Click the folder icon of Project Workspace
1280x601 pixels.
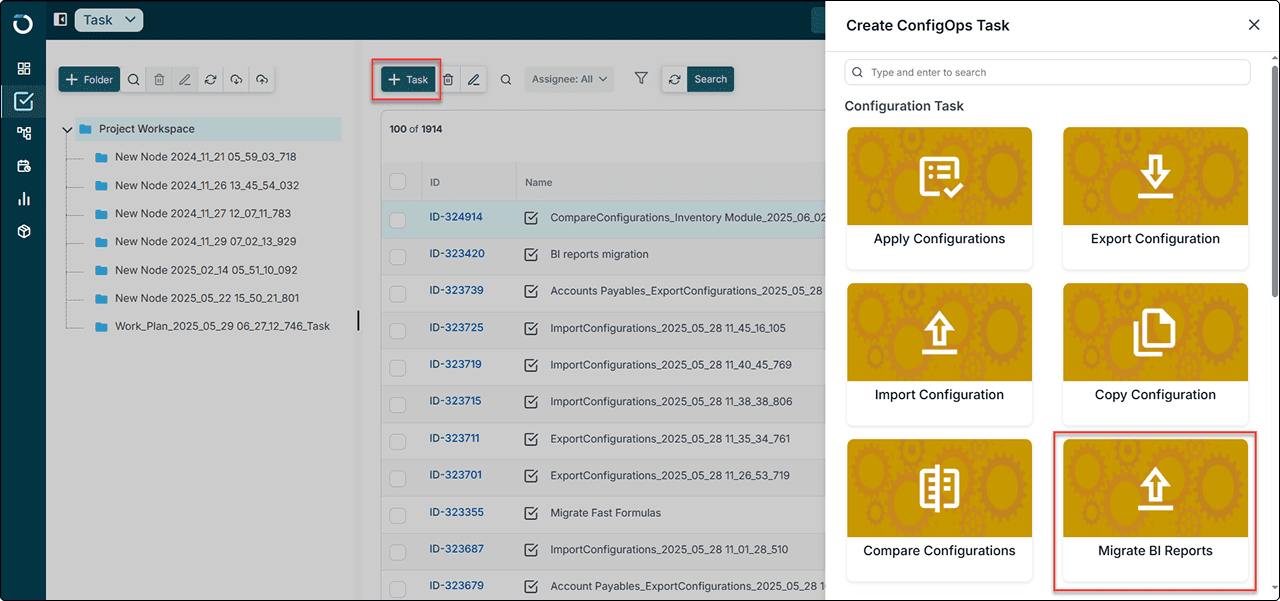[x=85, y=129]
